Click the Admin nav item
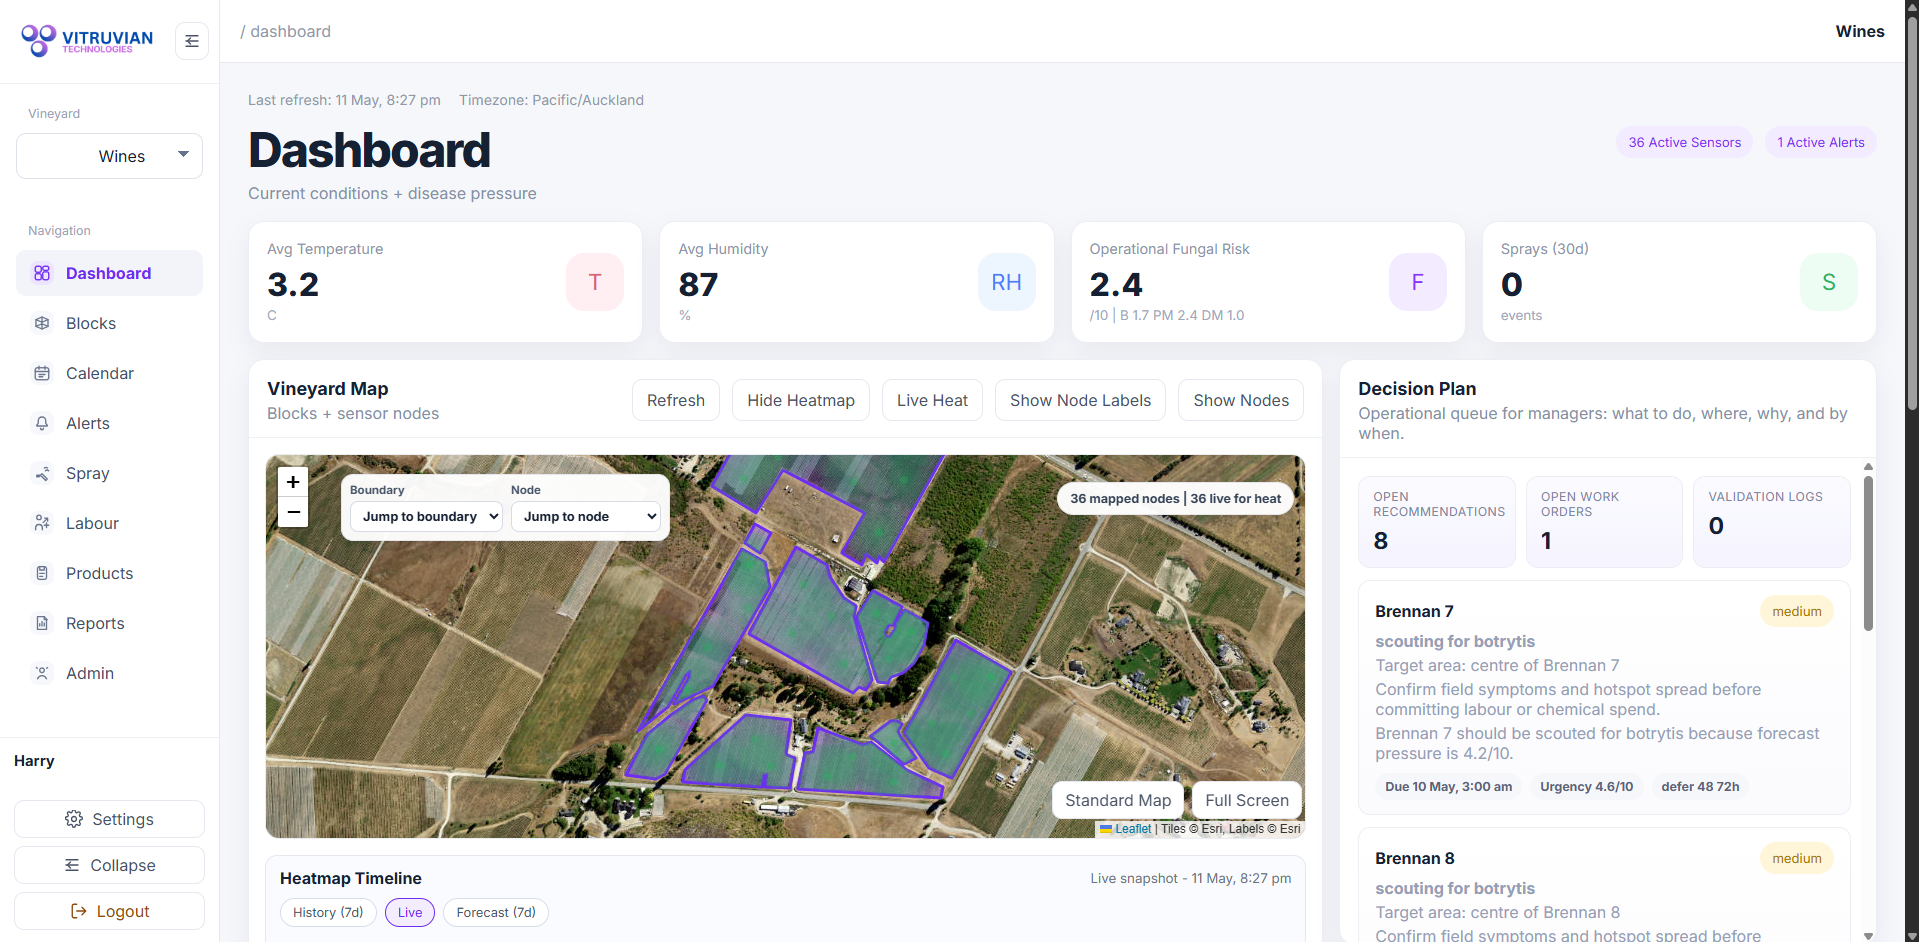 click(x=109, y=673)
